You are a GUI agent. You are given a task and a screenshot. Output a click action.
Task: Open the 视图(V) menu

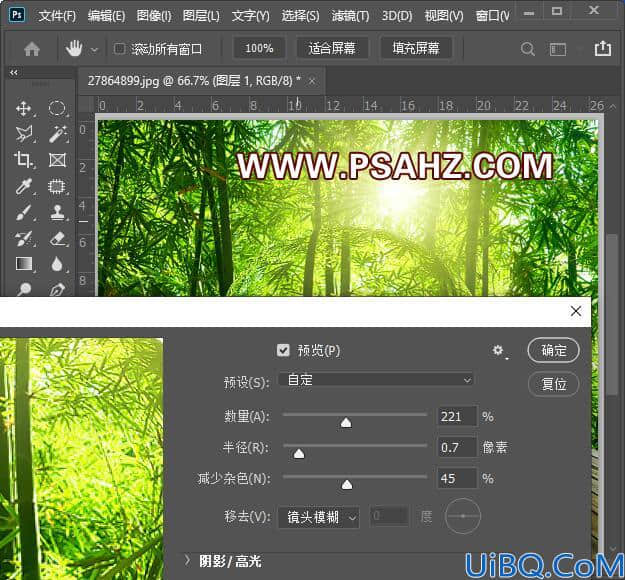pyautogui.click(x=444, y=16)
